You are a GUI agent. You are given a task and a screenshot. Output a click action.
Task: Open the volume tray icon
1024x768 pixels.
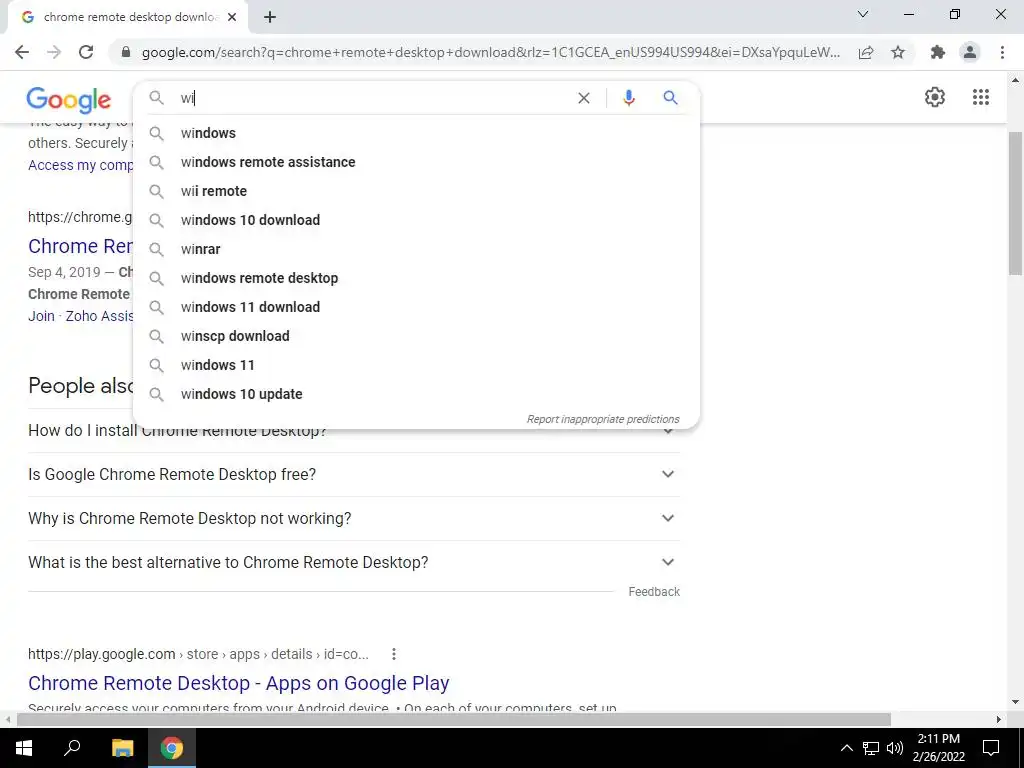(895, 748)
